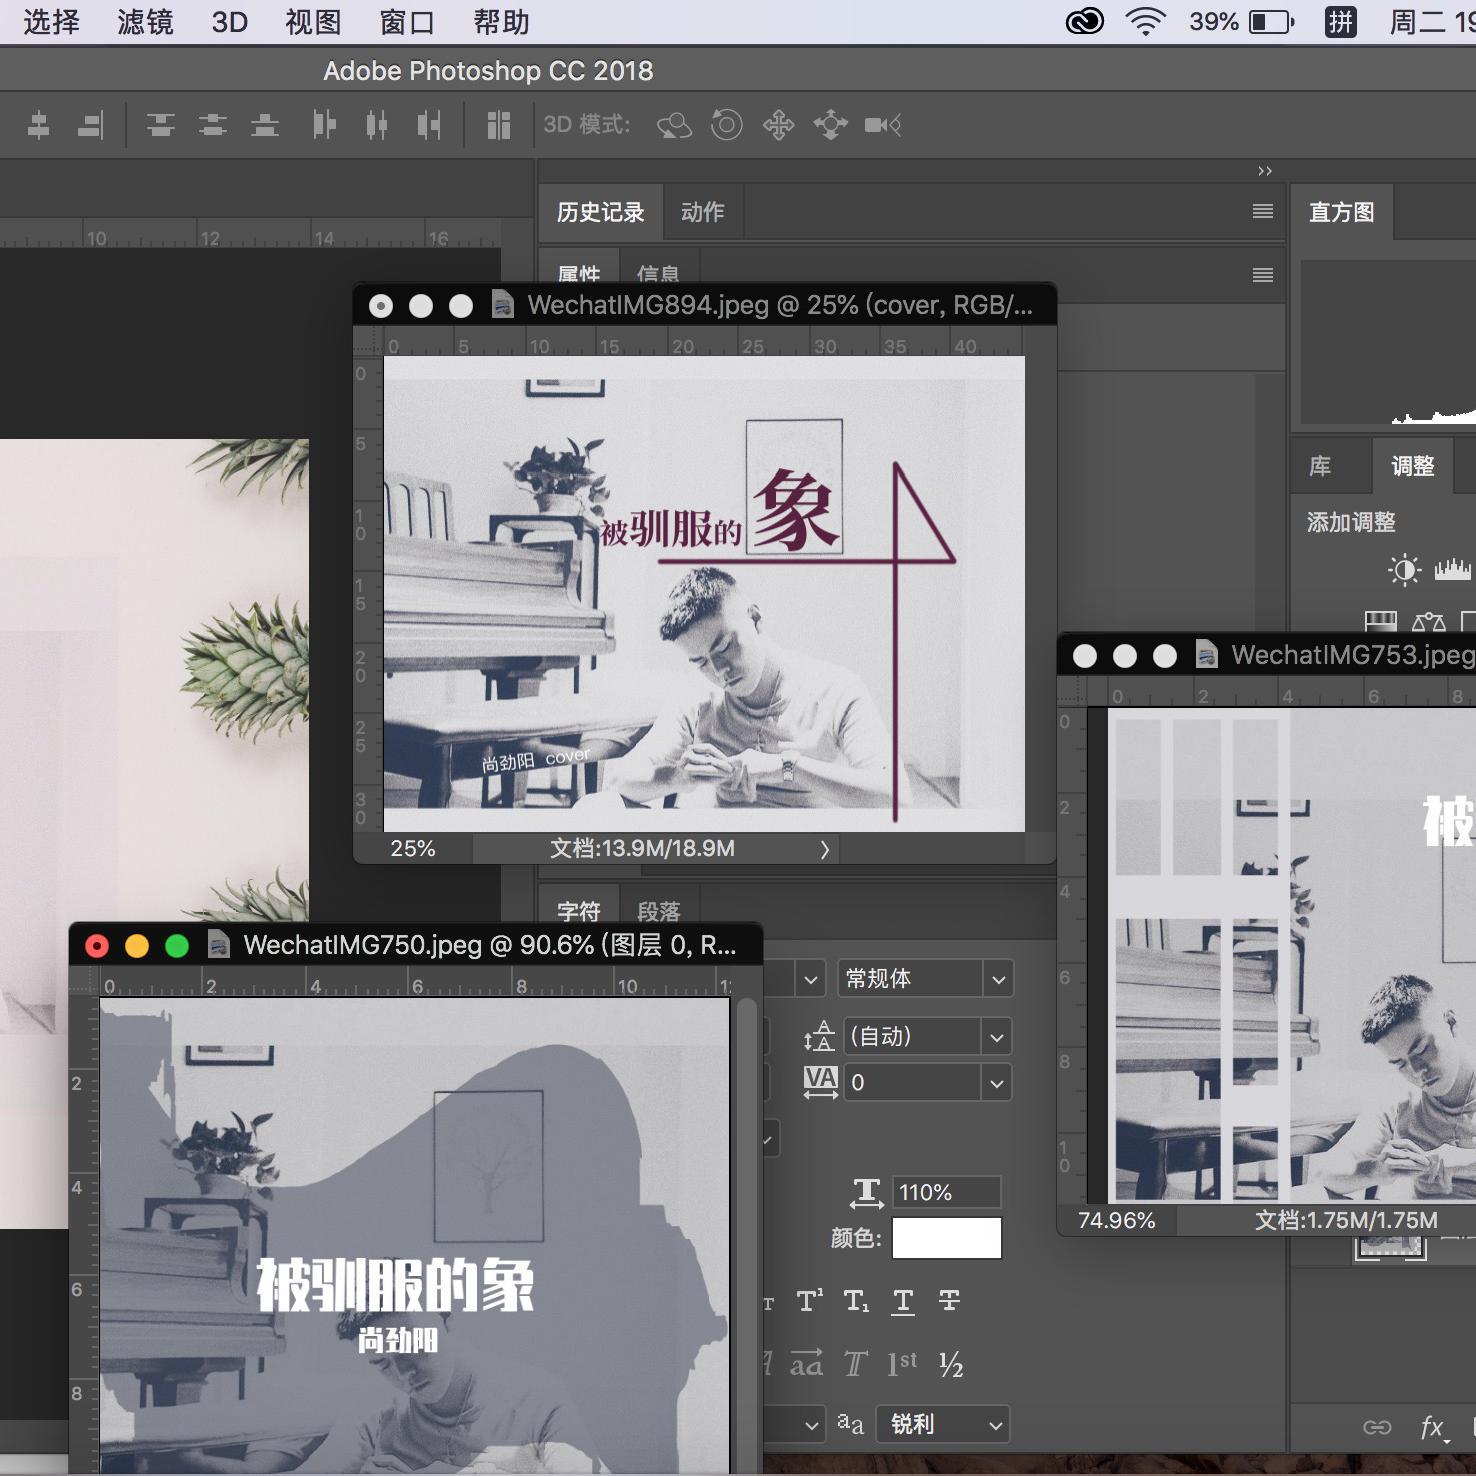Toggle the italic T swash option
The height and width of the screenshot is (1476, 1476).
(855, 1364)
